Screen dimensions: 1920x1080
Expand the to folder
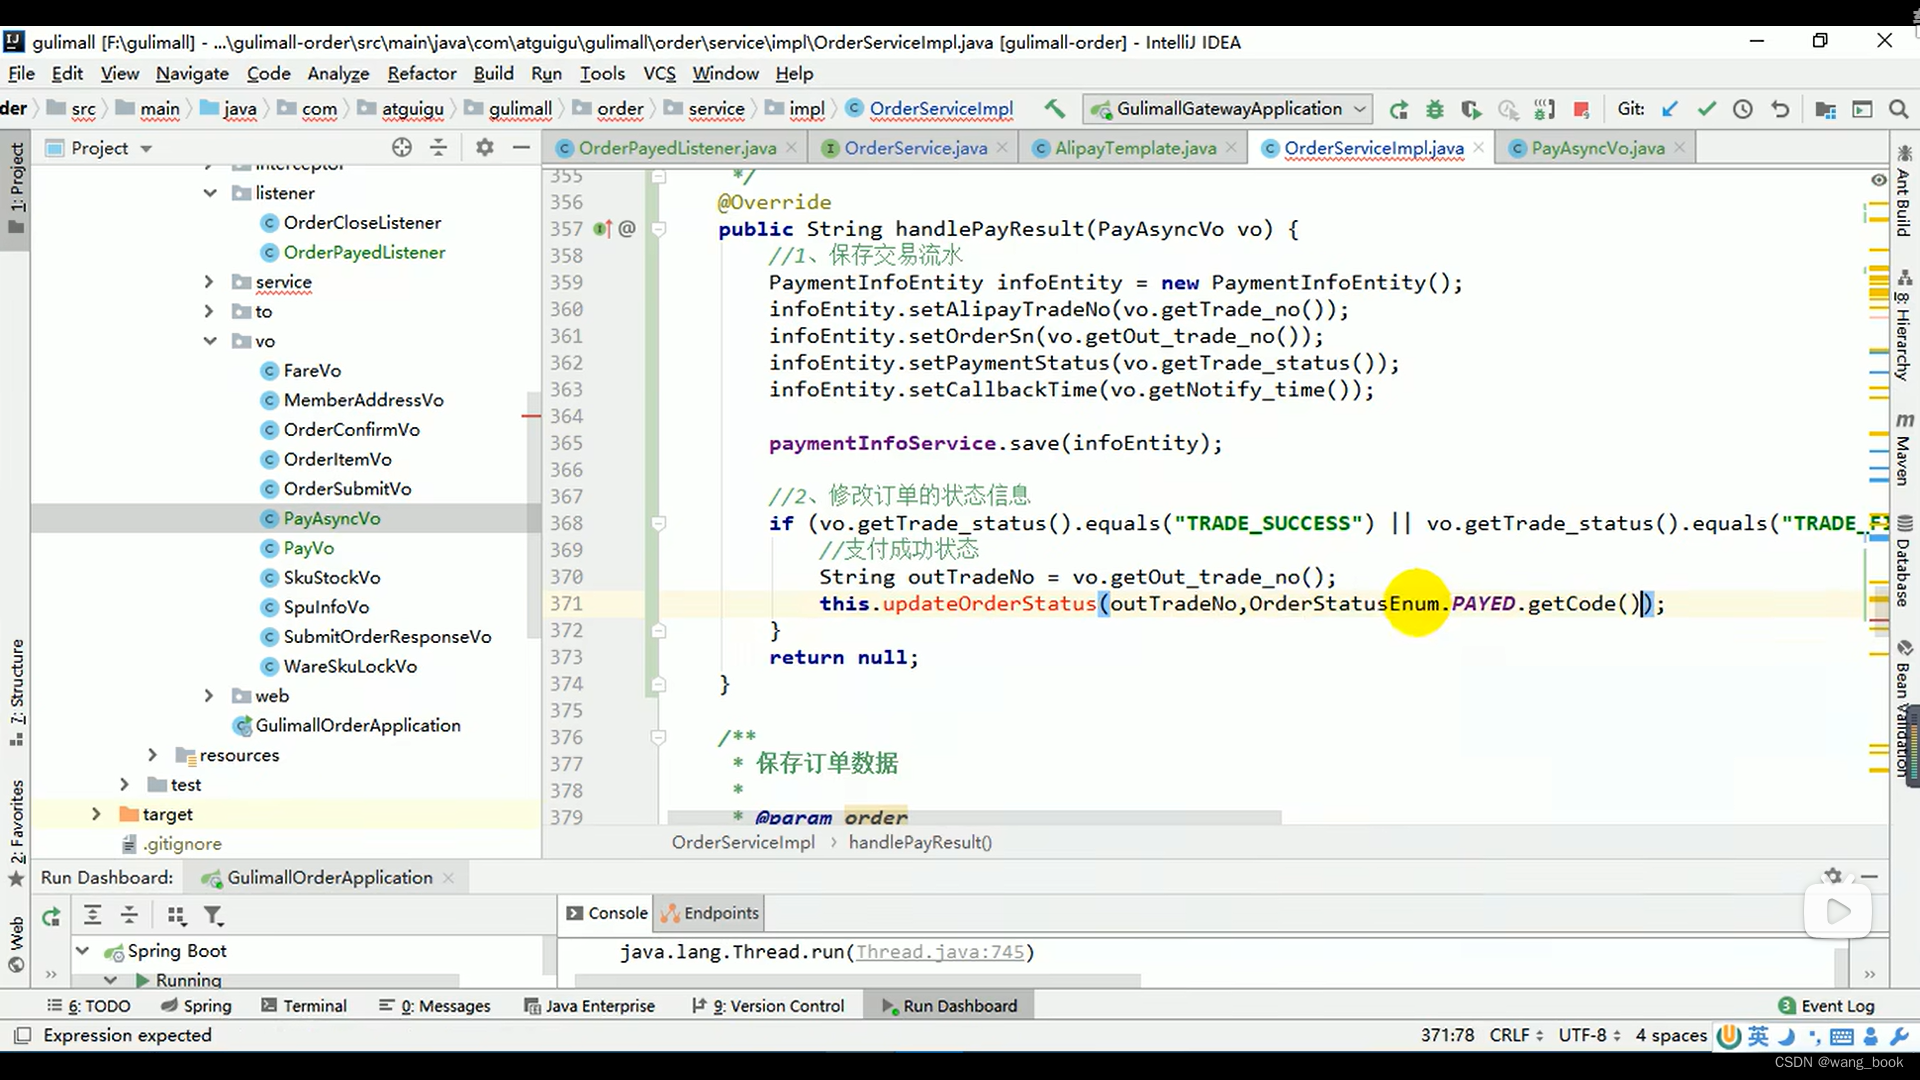tap(209, 311)
